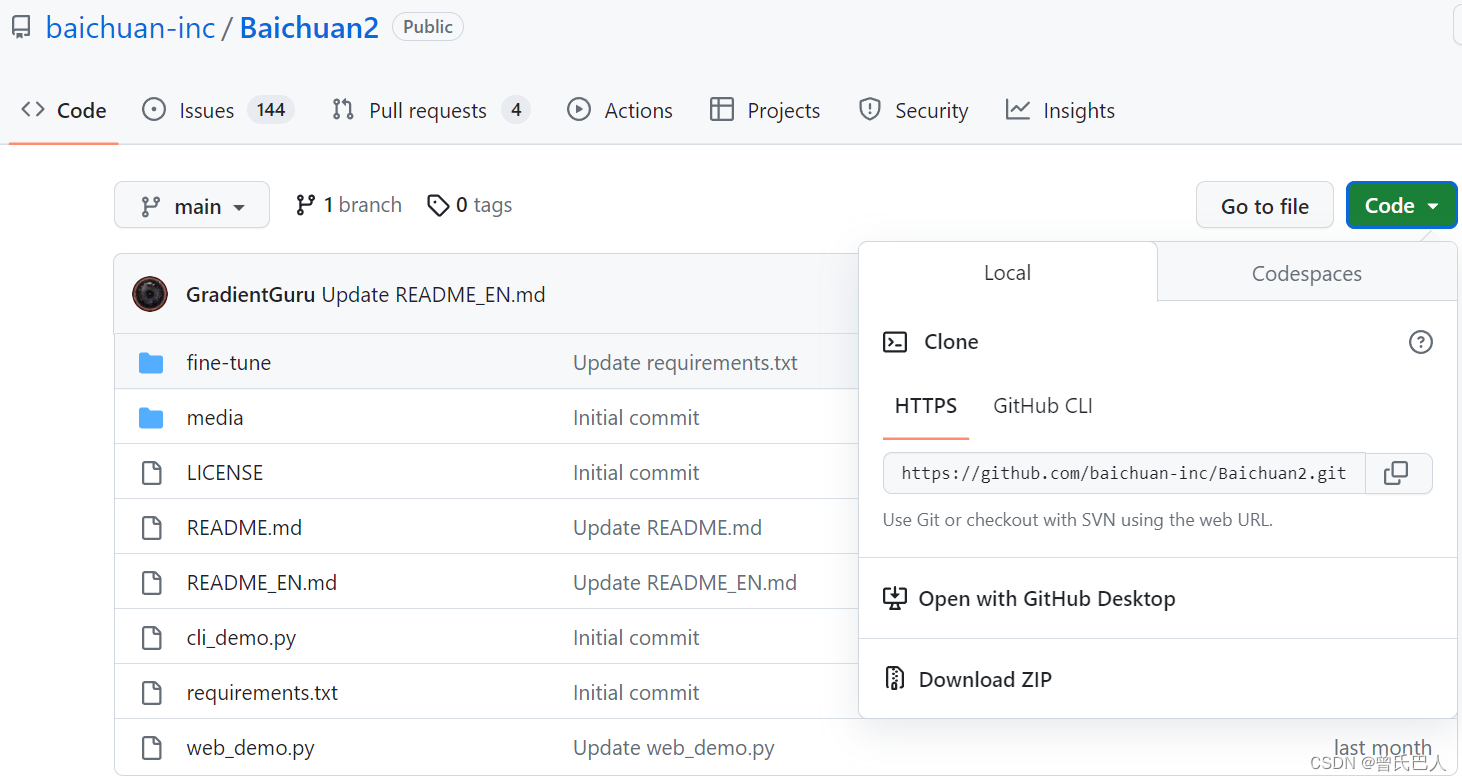1462x781 pixels.
Task: Click the Issues count badge 144
Action: point(271,110)
